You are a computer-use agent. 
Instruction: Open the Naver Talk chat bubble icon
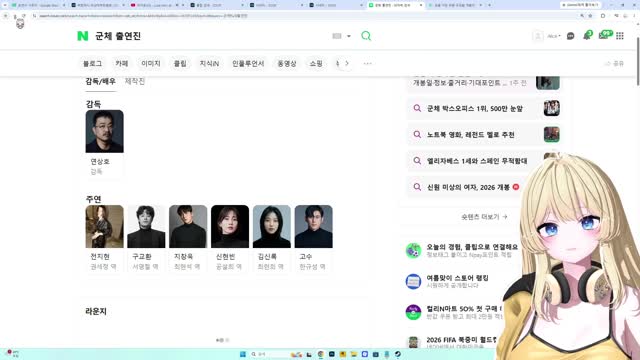point(571,36)
